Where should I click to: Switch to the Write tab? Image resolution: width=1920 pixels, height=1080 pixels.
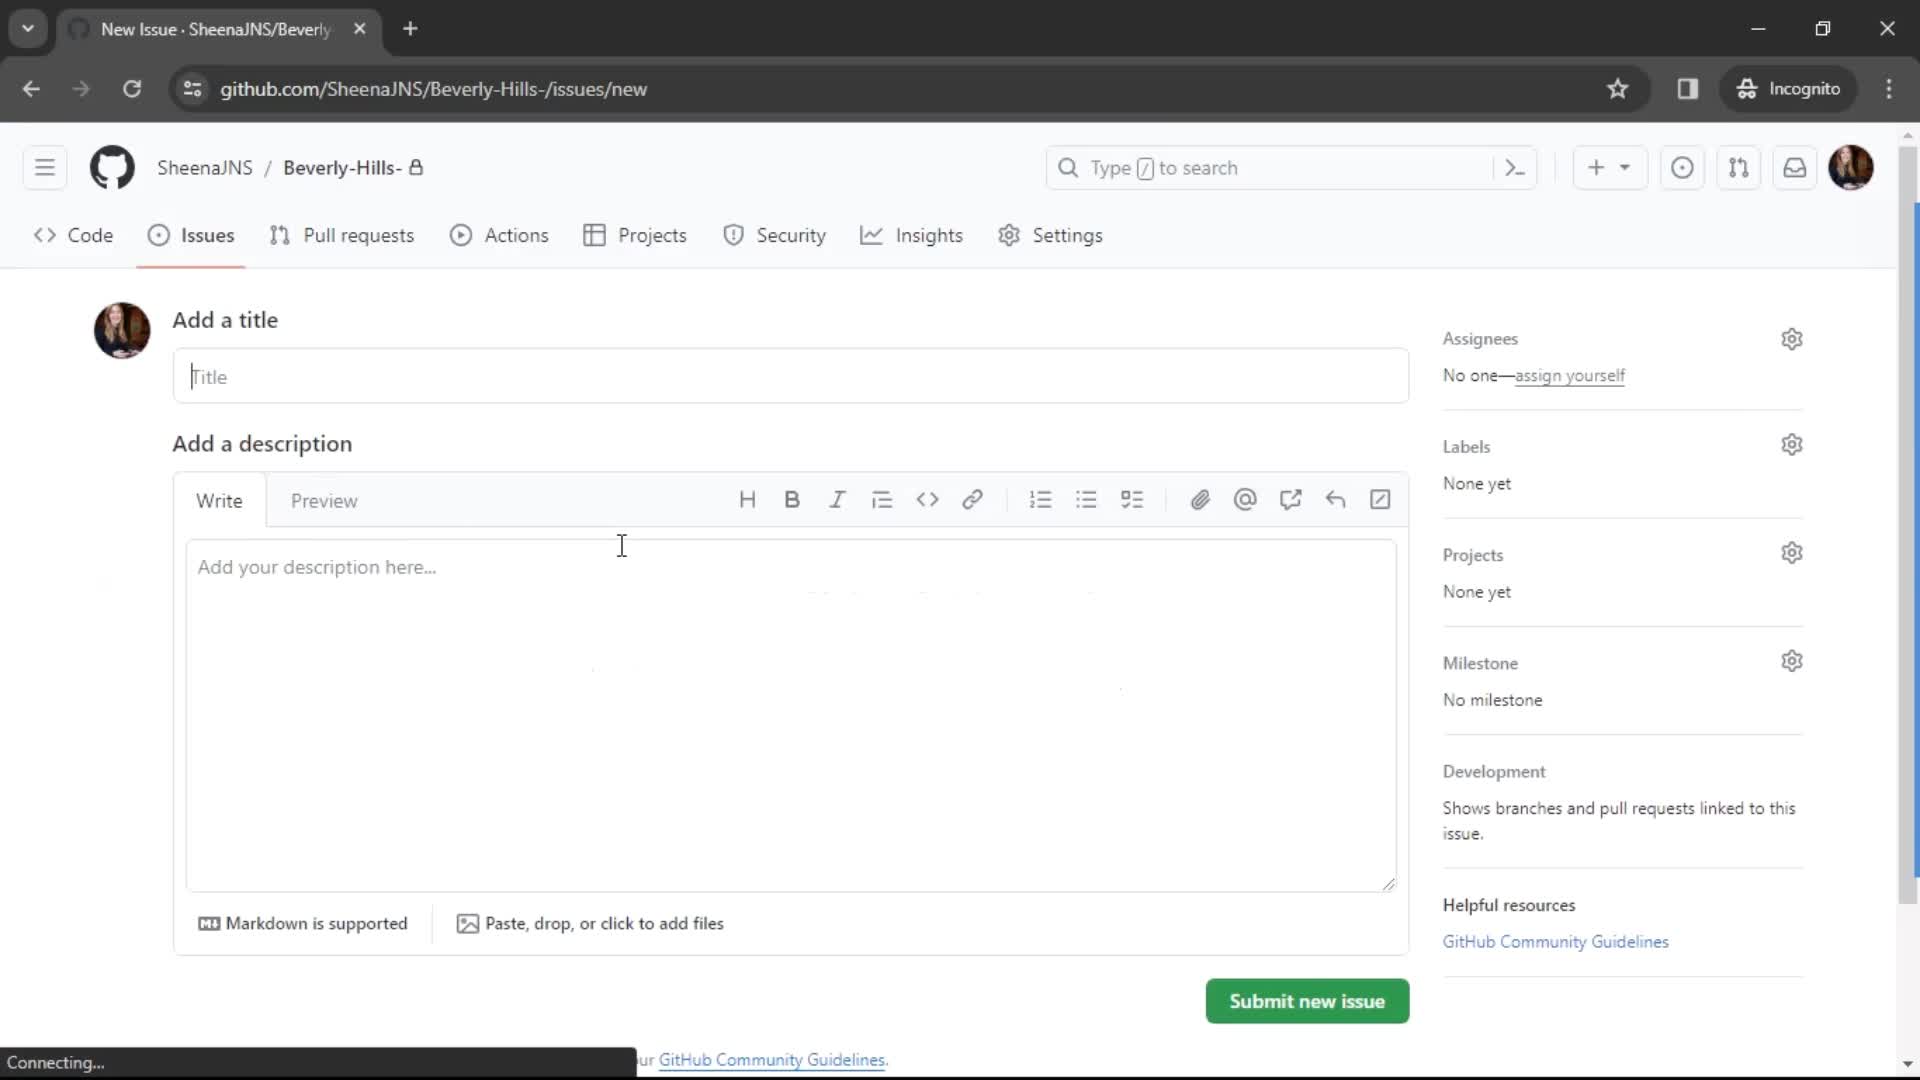220,502
